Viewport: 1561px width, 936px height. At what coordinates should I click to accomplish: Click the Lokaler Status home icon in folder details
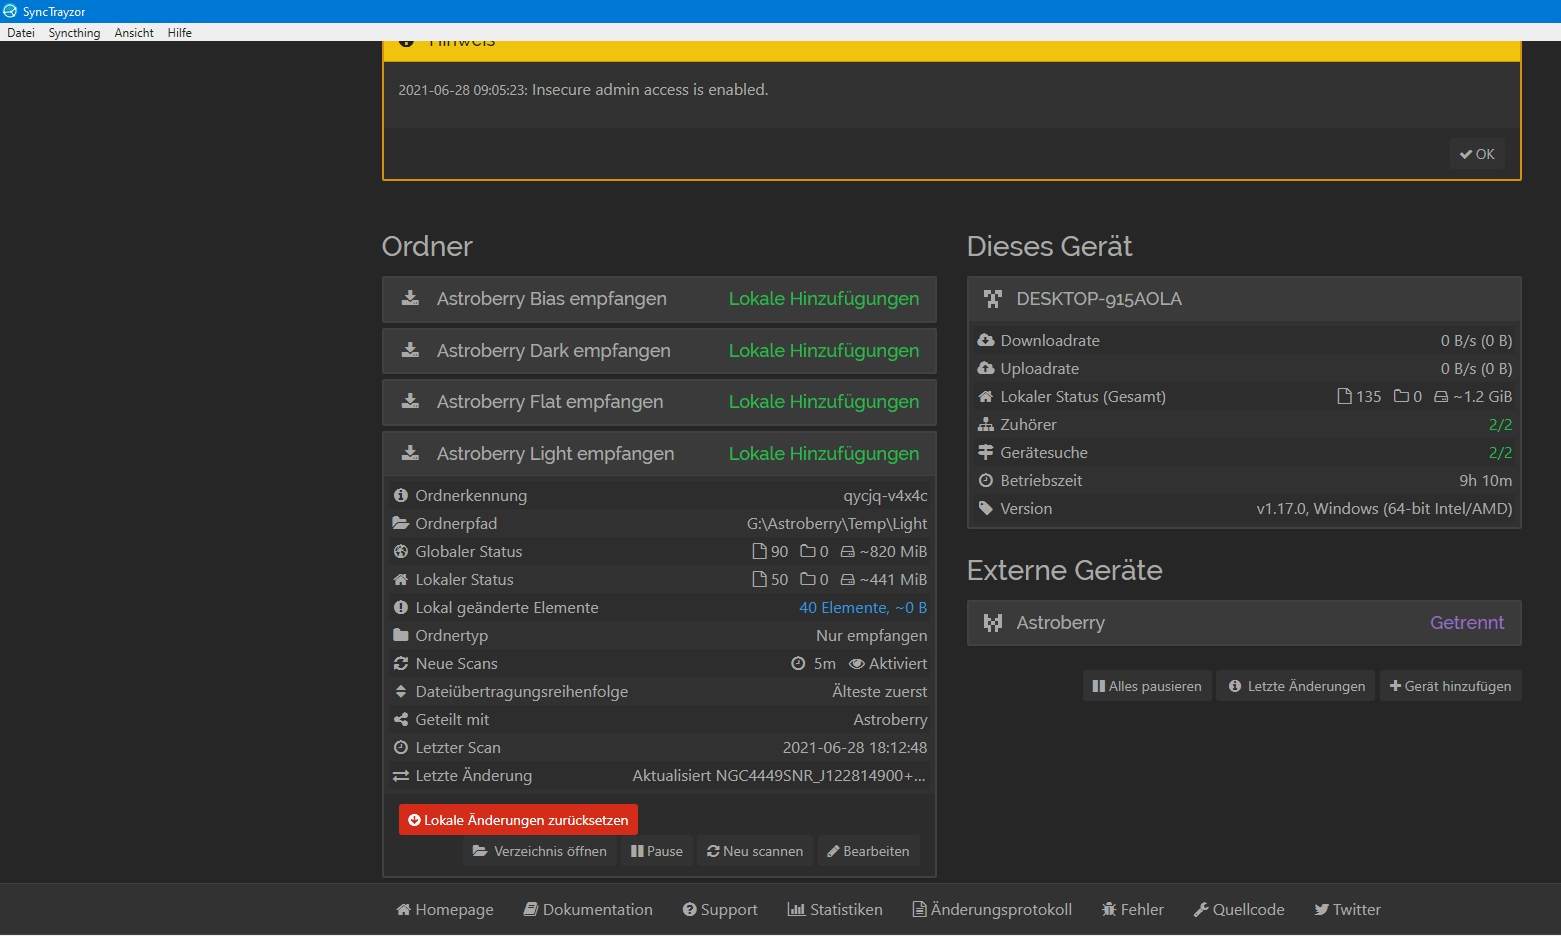pos(401,579)
